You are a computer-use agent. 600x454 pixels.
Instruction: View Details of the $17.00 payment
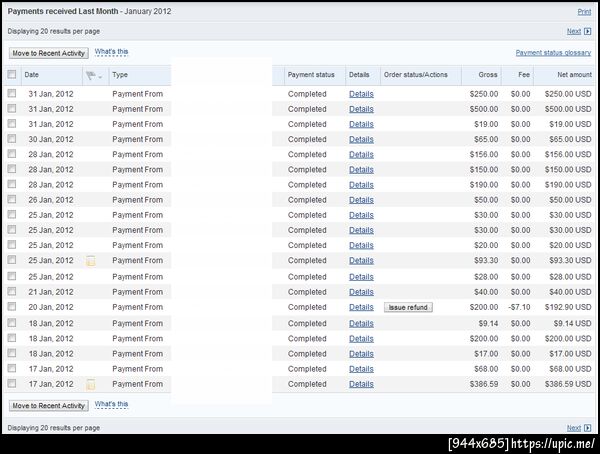361,354
